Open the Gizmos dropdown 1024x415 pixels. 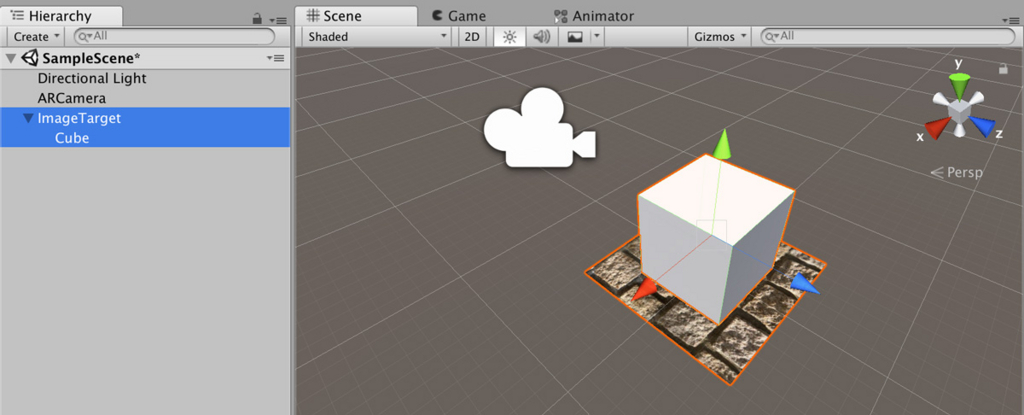[x=720, y=37]
